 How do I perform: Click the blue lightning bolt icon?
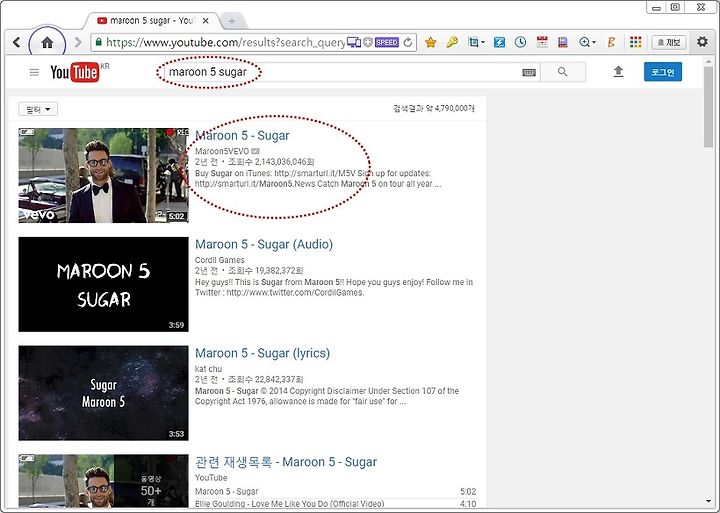pos(499,43)
